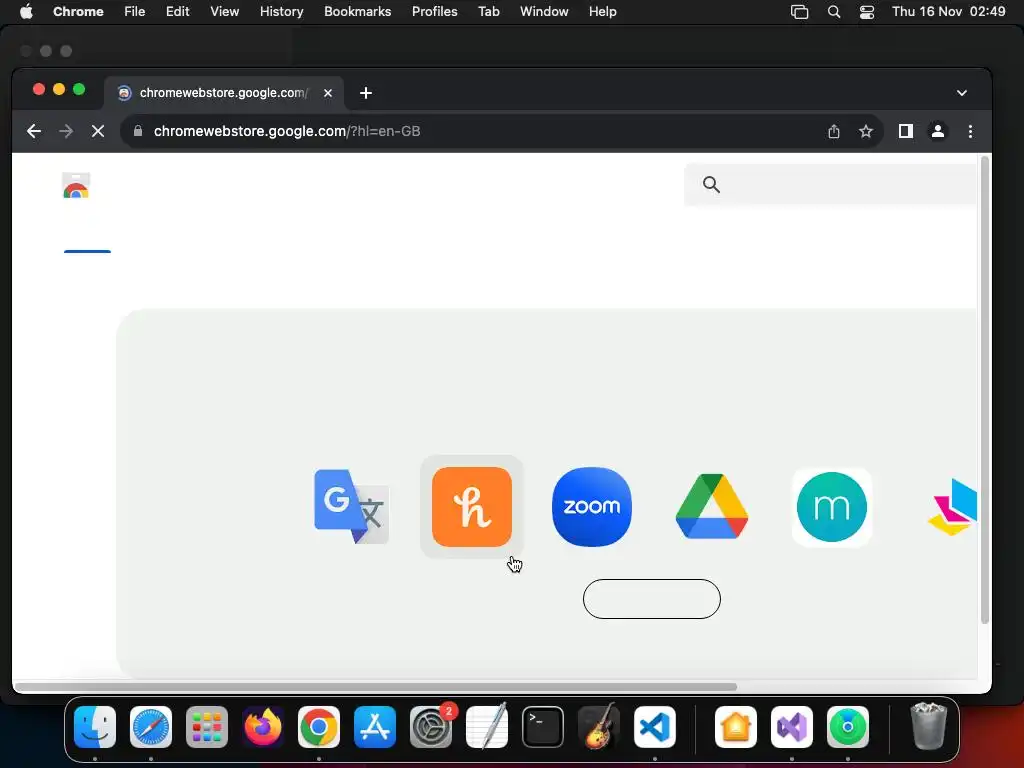The height and width of the screenshot is (768, 1024).
Task: Open the Honey extension icon
Action: [x=472, y=507]
